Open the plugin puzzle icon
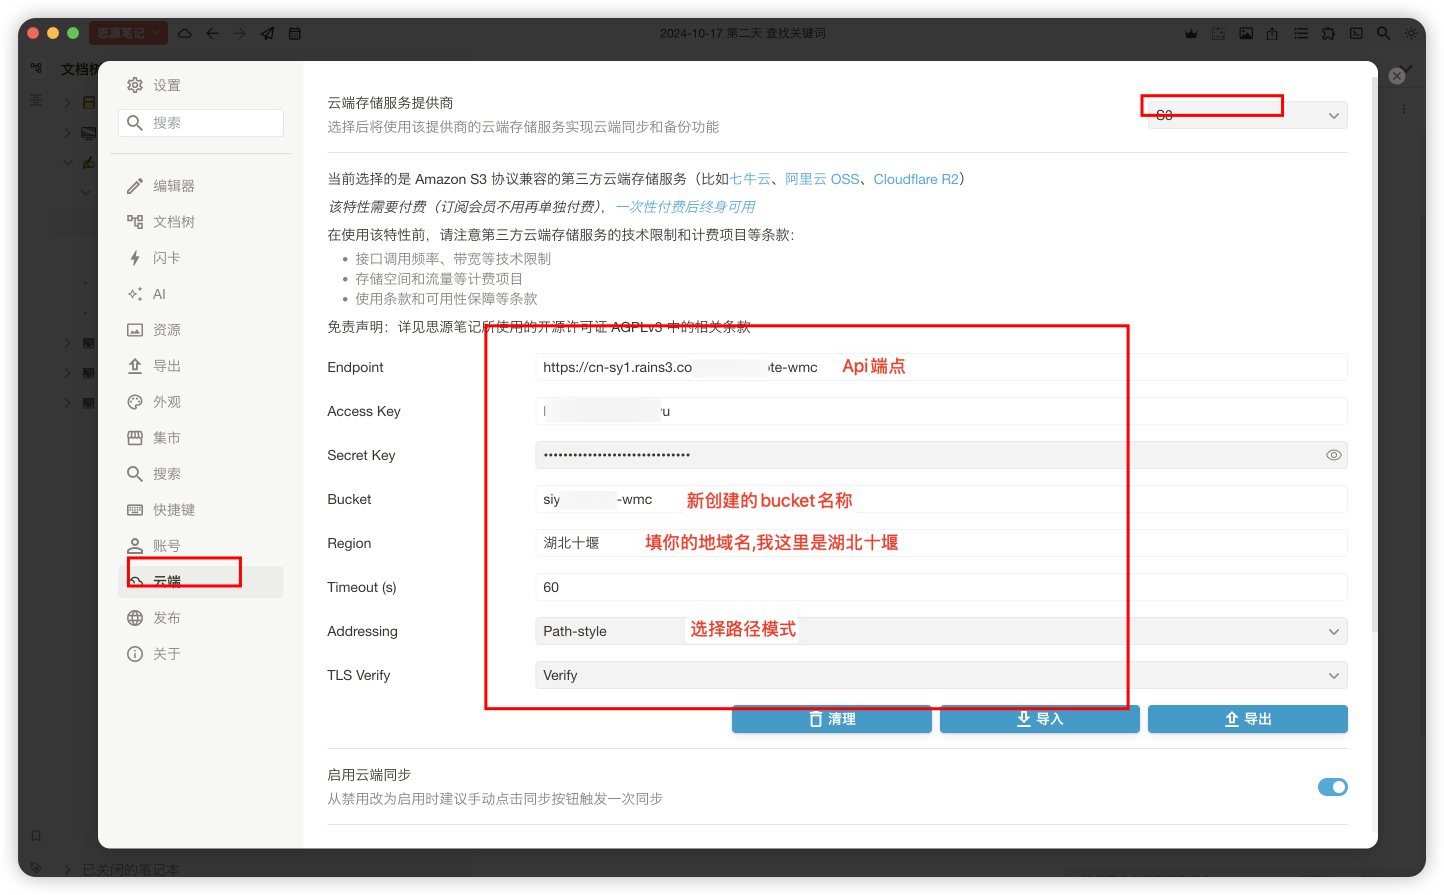Viewport: 1444px width, 895px height. (1328, 33)
